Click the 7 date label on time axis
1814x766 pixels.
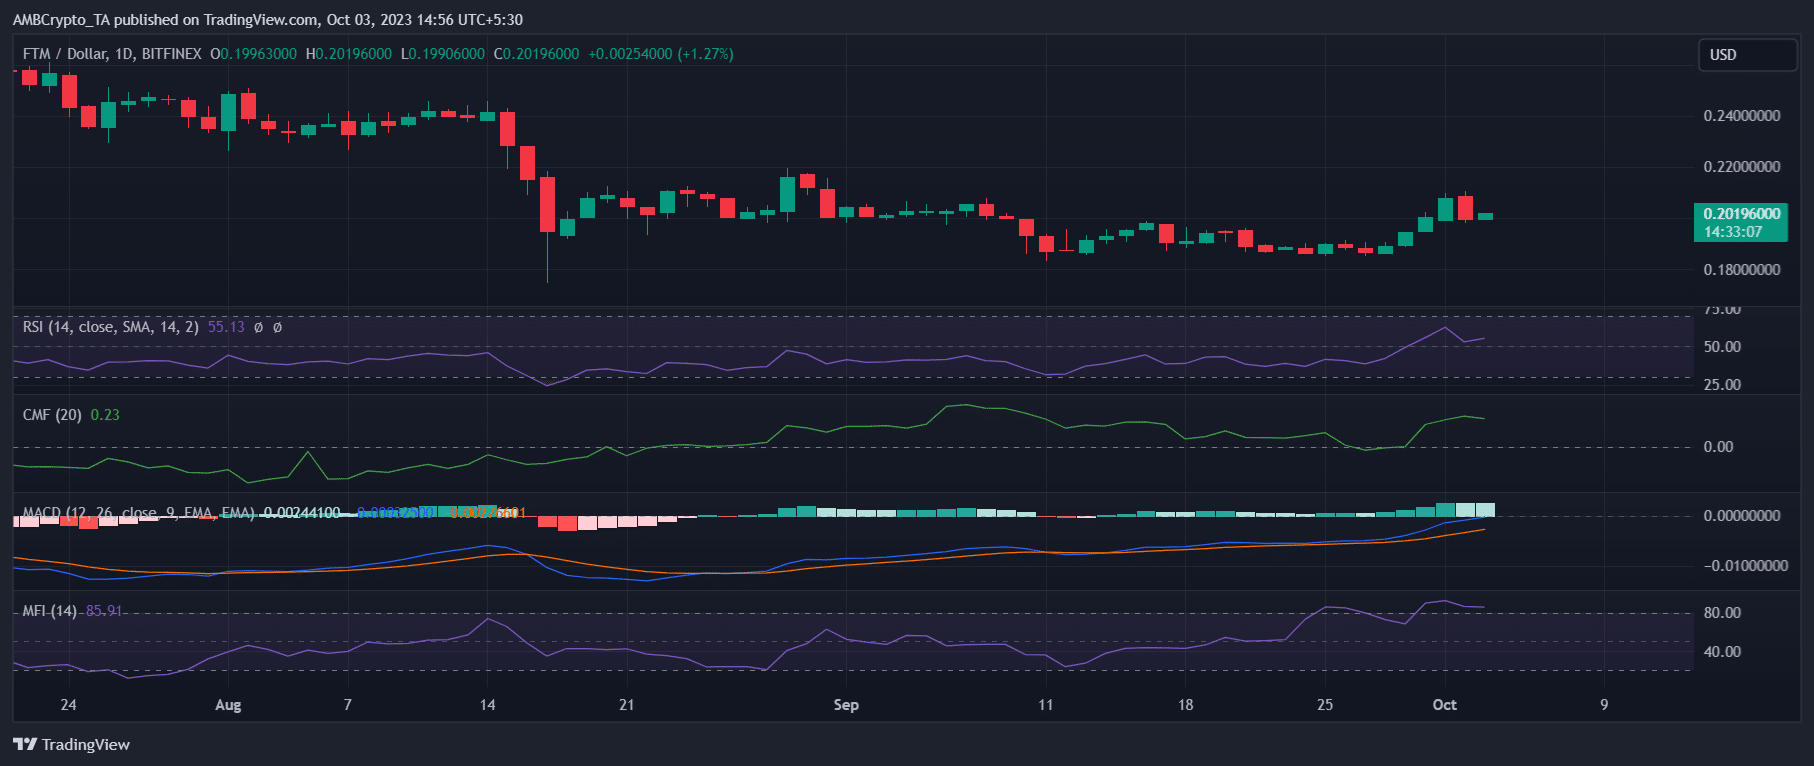pyautogui.click(x=348, y=705)
